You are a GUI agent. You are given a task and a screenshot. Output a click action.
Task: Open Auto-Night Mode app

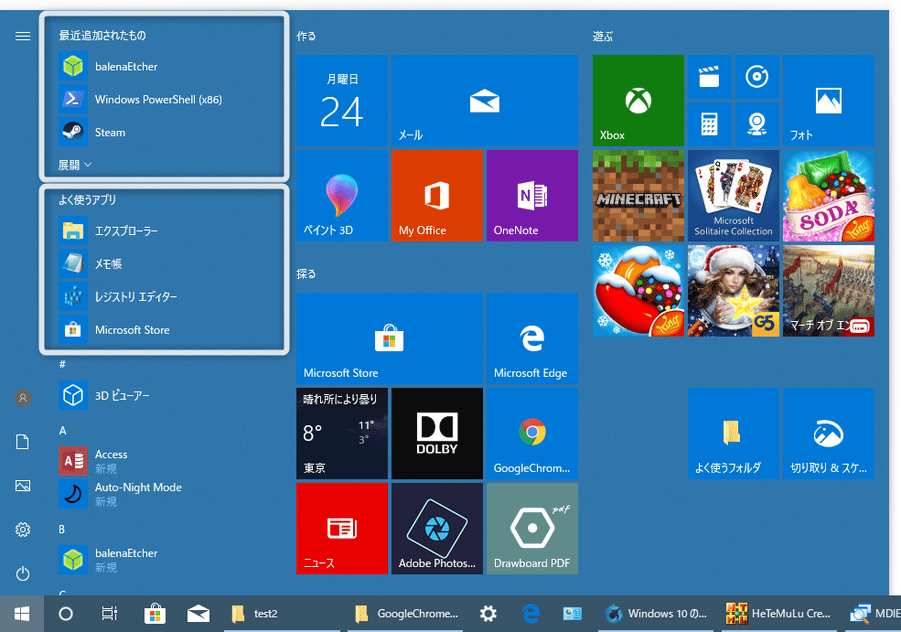pos(165,494)
